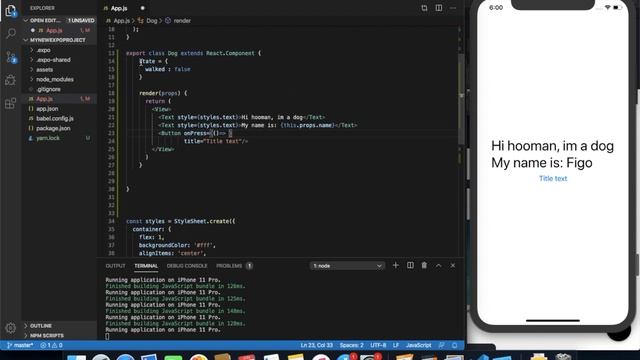Maximize terminal panel with chevron up
This screenshot has height=360, width=640.
438,265
